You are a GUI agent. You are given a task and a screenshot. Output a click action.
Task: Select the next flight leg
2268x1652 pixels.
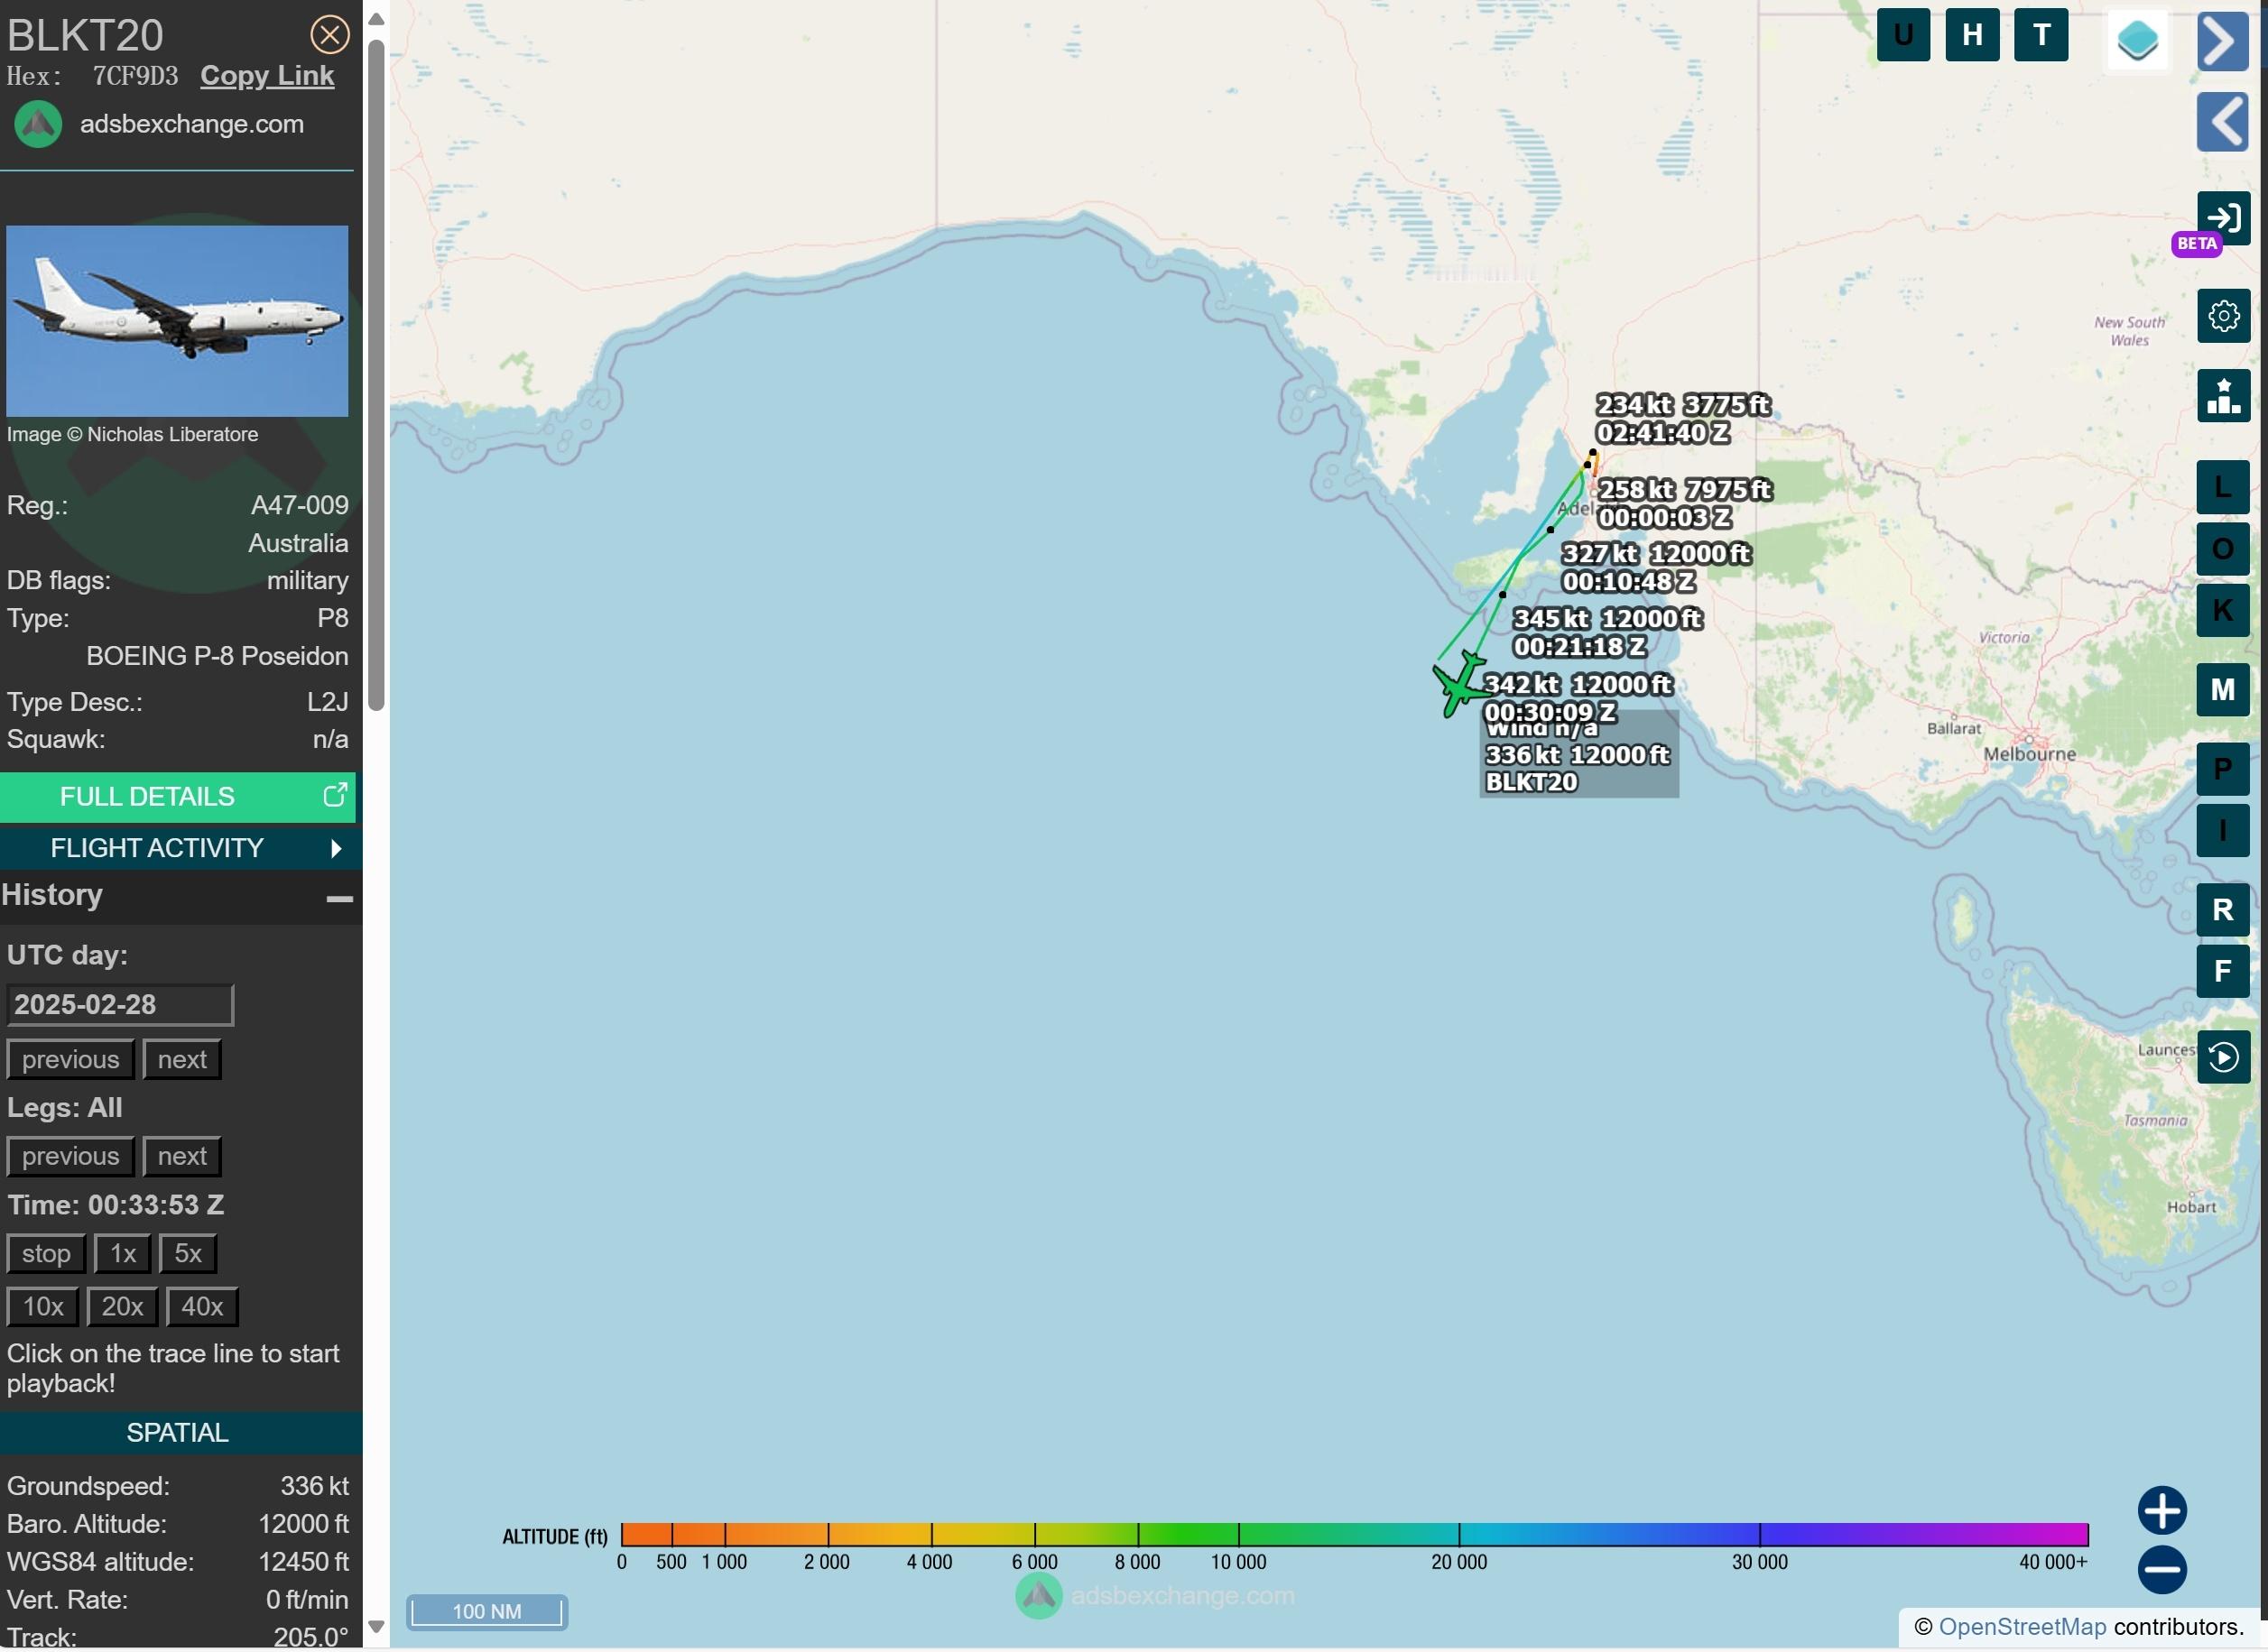pyautogui.click(x=182, y=1156)
